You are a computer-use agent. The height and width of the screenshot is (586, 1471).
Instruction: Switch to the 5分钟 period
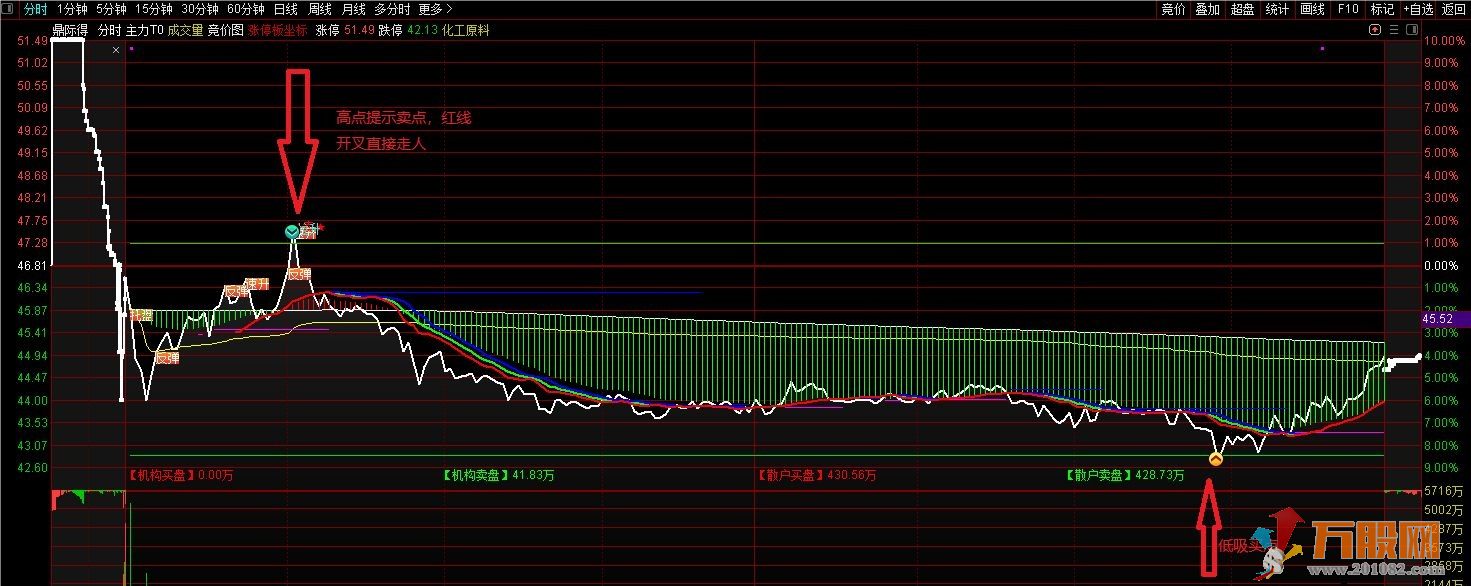coord(111,9)
